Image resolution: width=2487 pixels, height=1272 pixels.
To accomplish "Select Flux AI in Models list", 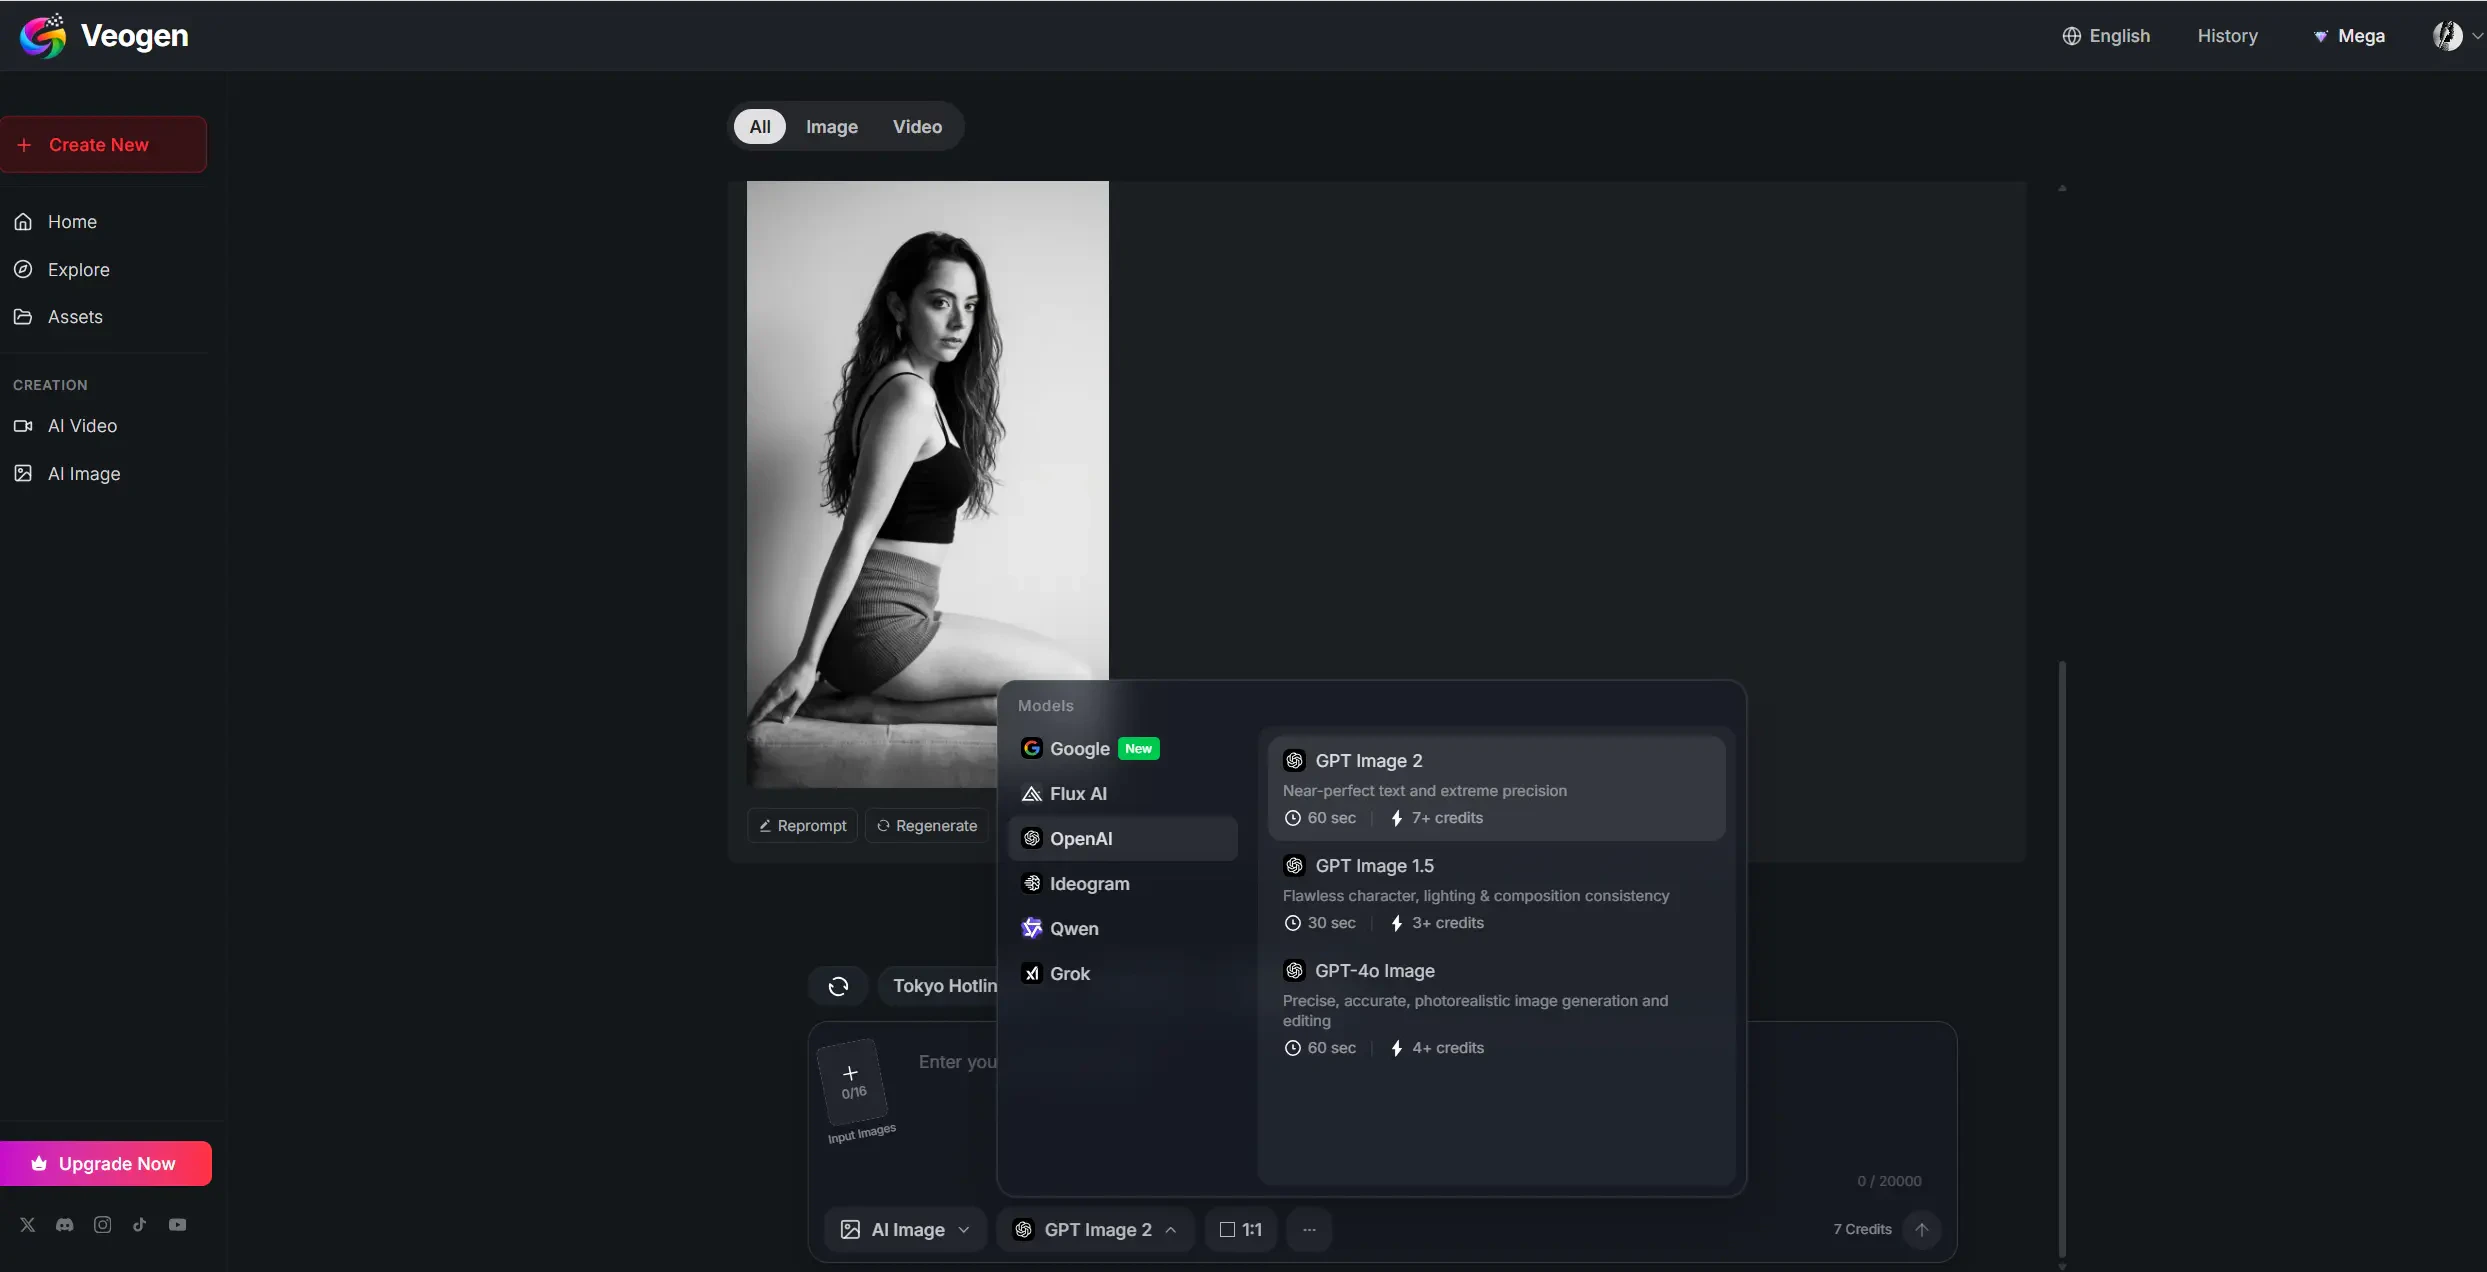I will tap(1078, 794).
